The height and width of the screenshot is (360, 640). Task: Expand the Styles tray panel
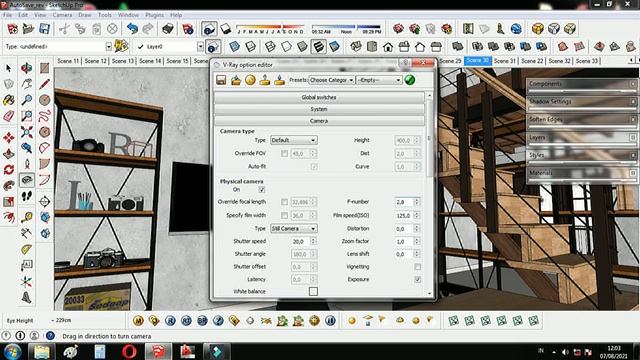[582, 155]
